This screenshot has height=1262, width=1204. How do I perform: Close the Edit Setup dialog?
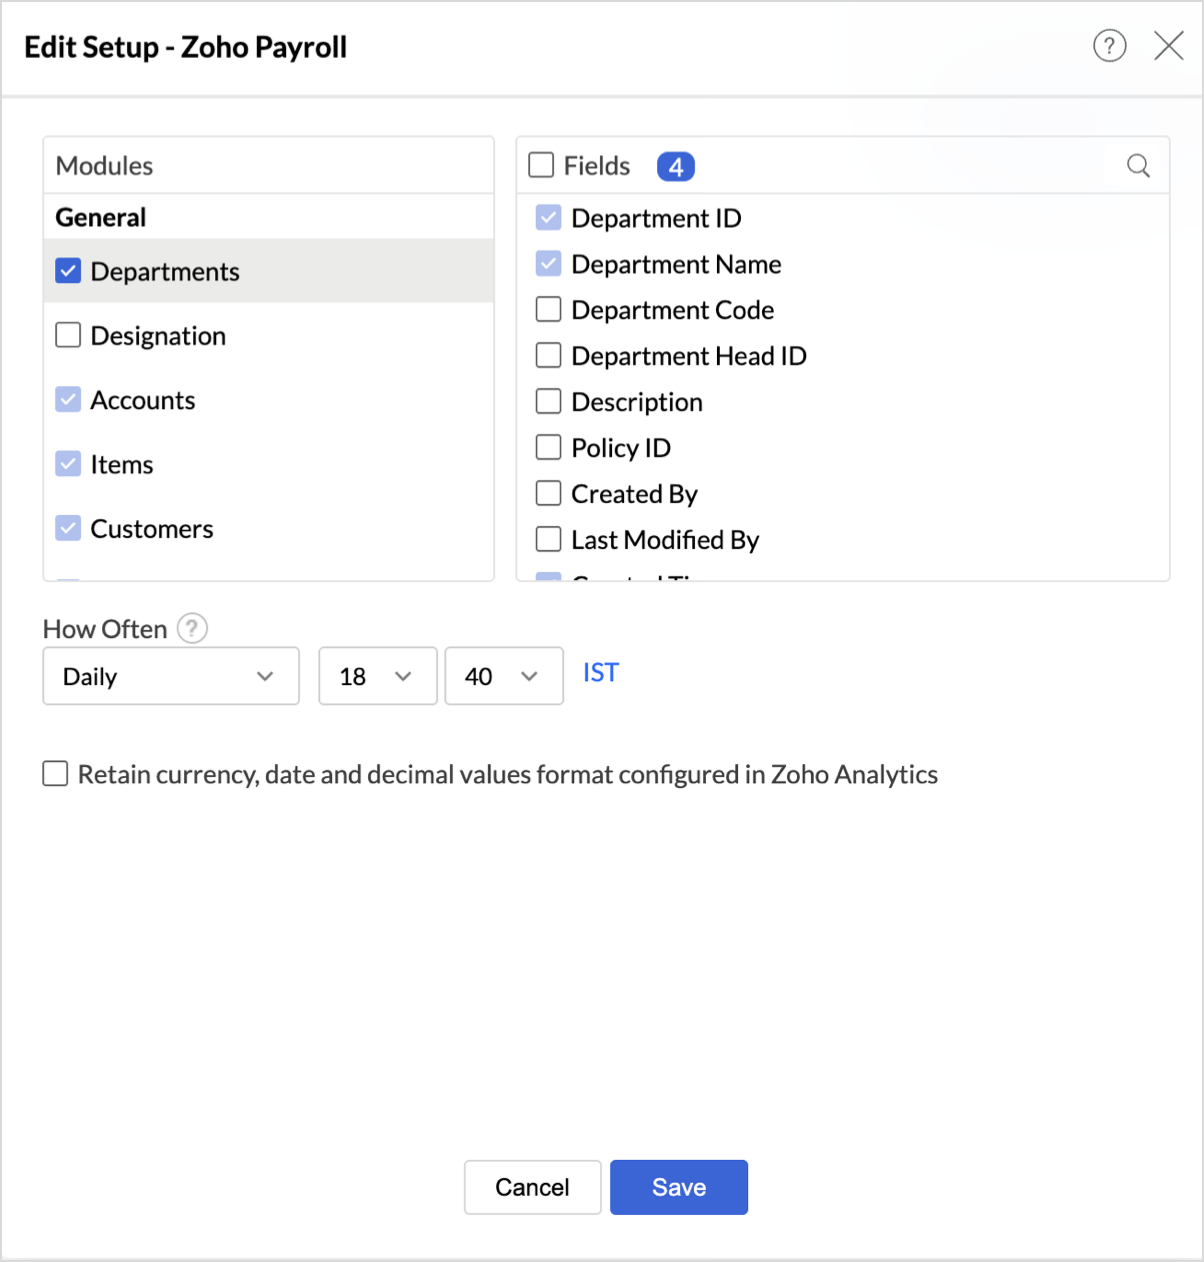pyautogui.click(x=1168, y=46)
